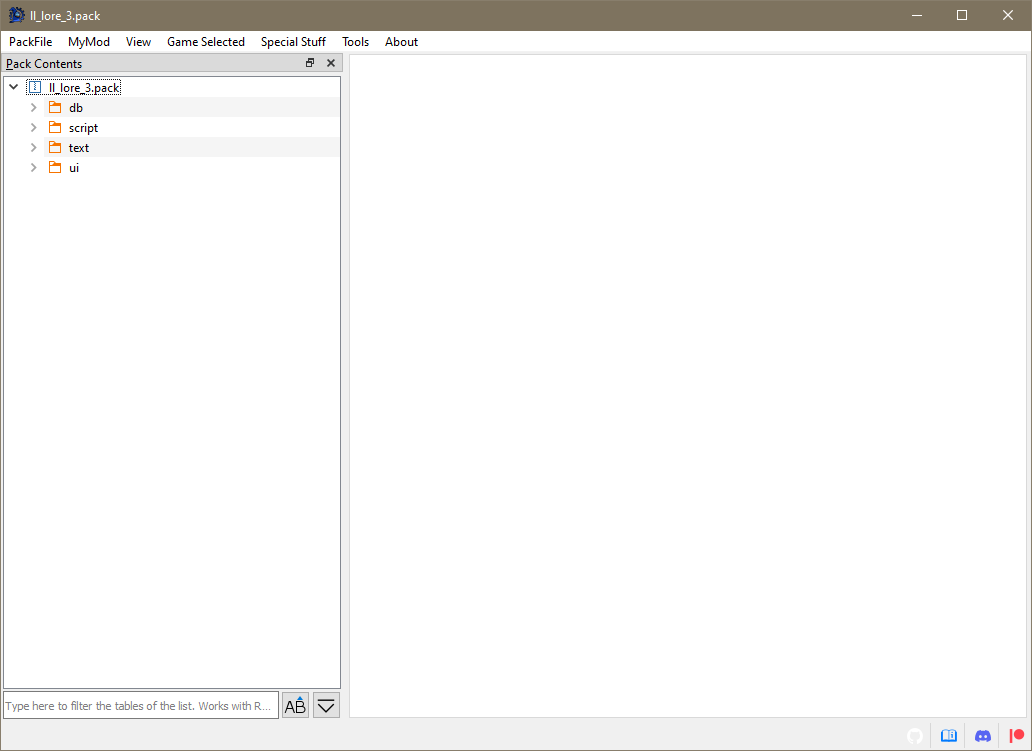Open the manual book icon
Image resolution: width=1032 pixels, height=751 pixels.
(x=948, y=735)
